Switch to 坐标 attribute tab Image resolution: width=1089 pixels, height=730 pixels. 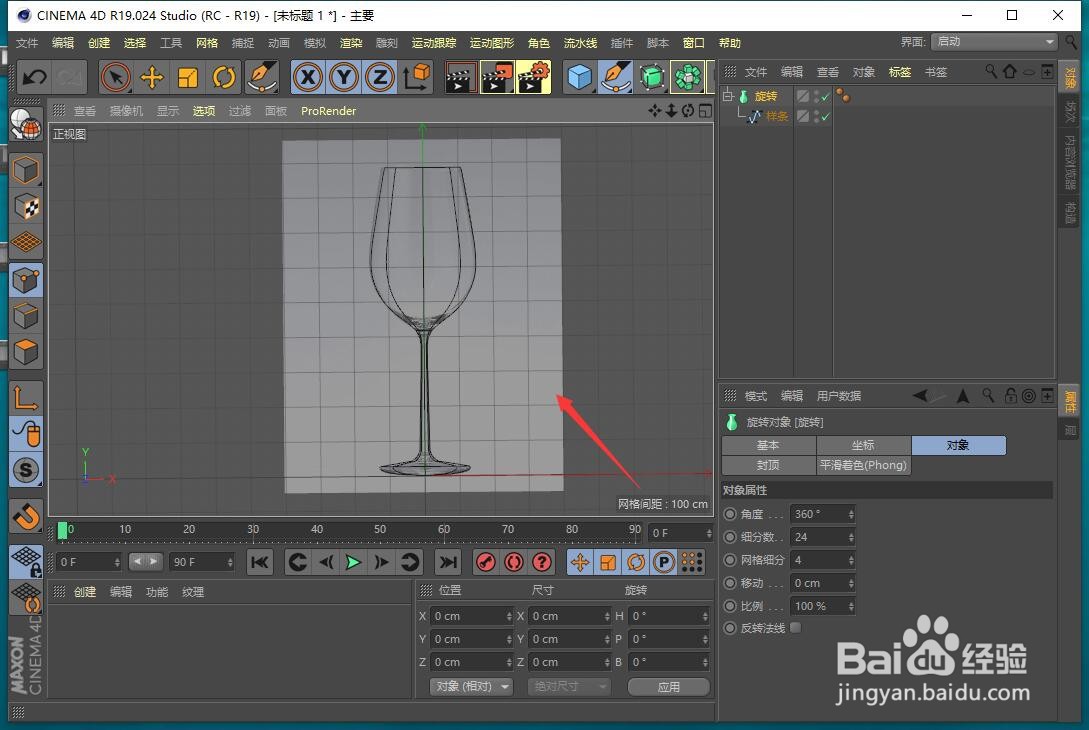[x=863, y=445]
